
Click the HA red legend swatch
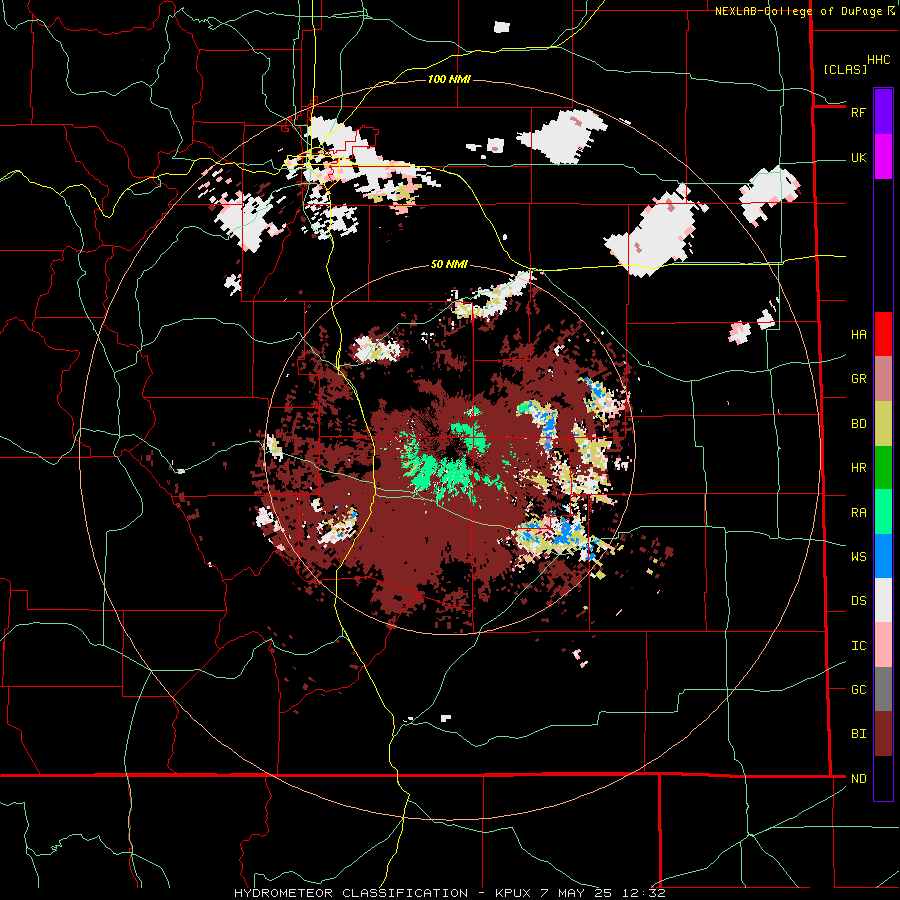tap(883, 334)
